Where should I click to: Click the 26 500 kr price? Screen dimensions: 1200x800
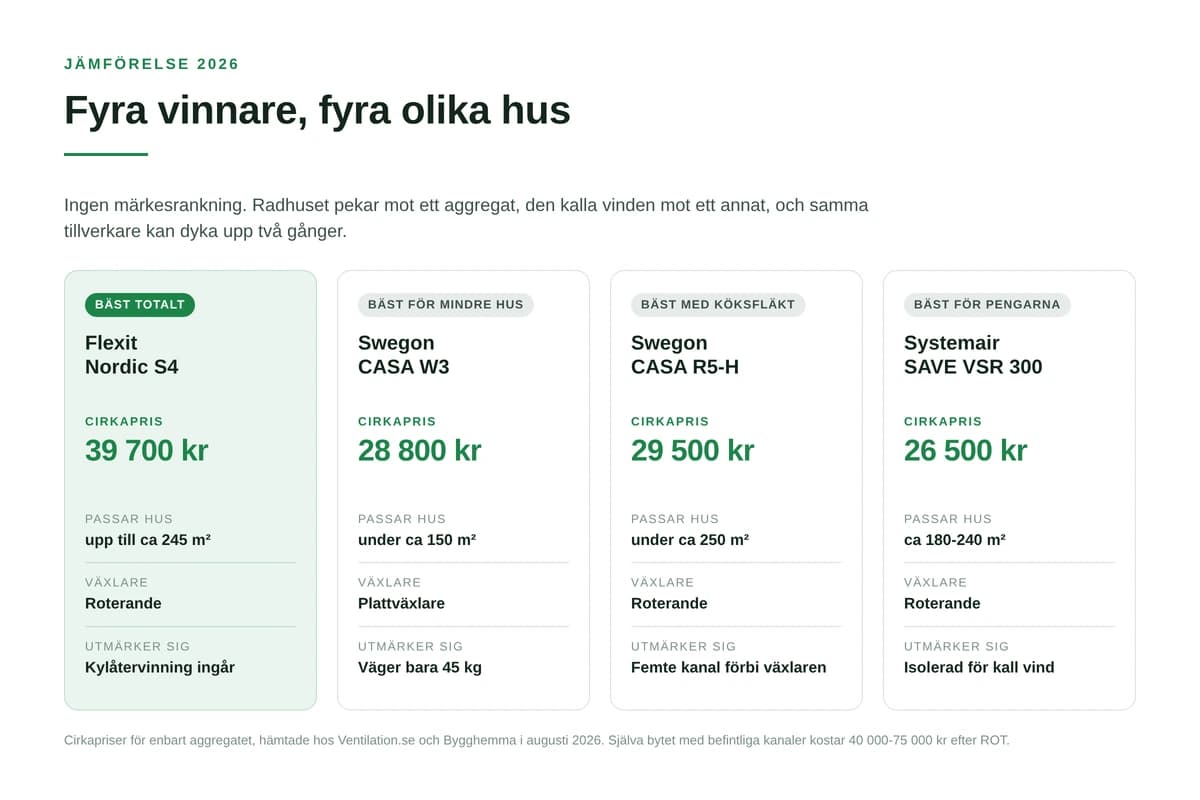point(966,450)
